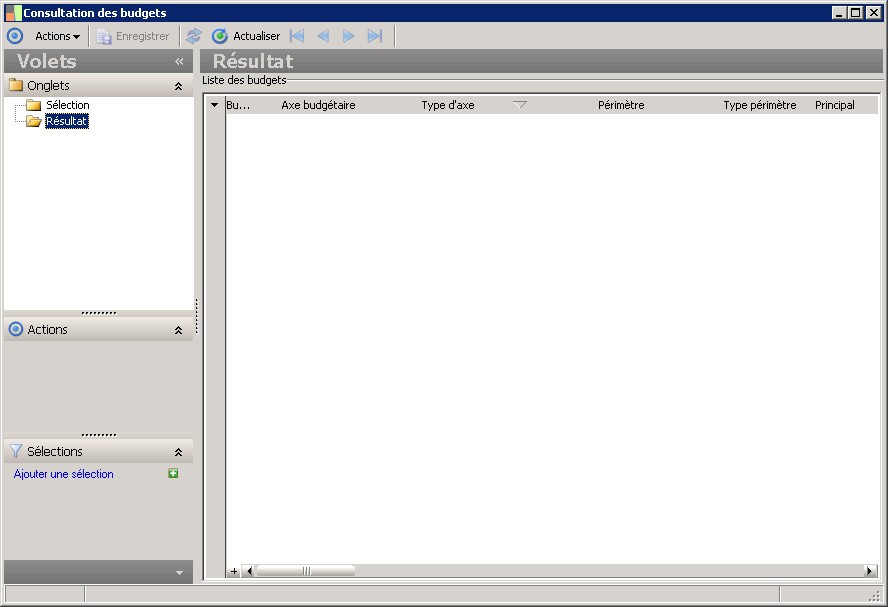Open the grid column selector dropdown arrow
Image resolution: width=888 pixels, height=607 pixels.
click(x=215, y=105)
